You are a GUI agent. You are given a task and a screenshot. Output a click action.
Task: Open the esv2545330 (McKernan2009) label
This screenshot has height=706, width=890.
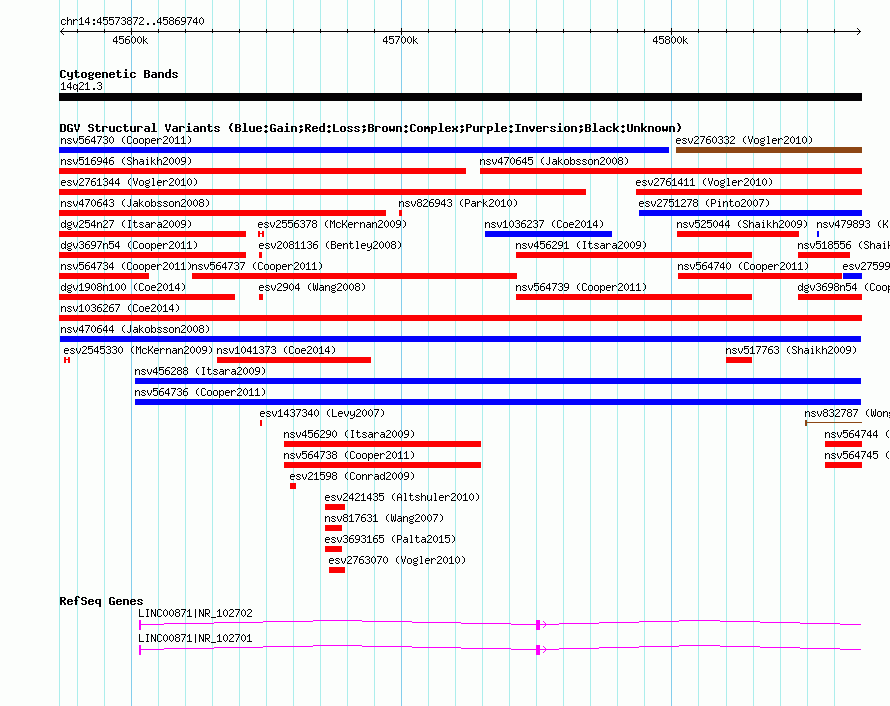point(138,350)
